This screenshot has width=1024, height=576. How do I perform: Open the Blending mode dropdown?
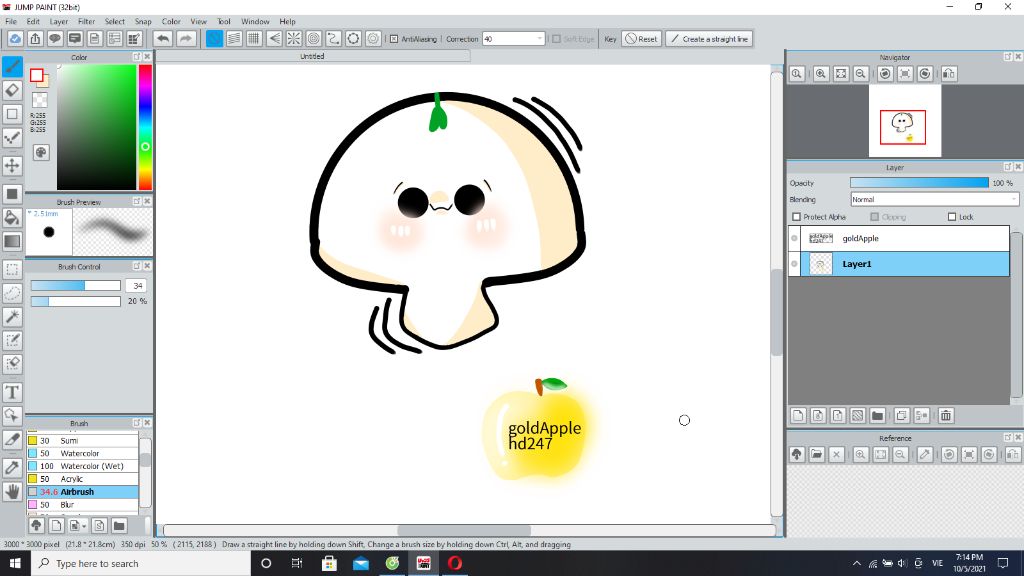tap(935, 199)
